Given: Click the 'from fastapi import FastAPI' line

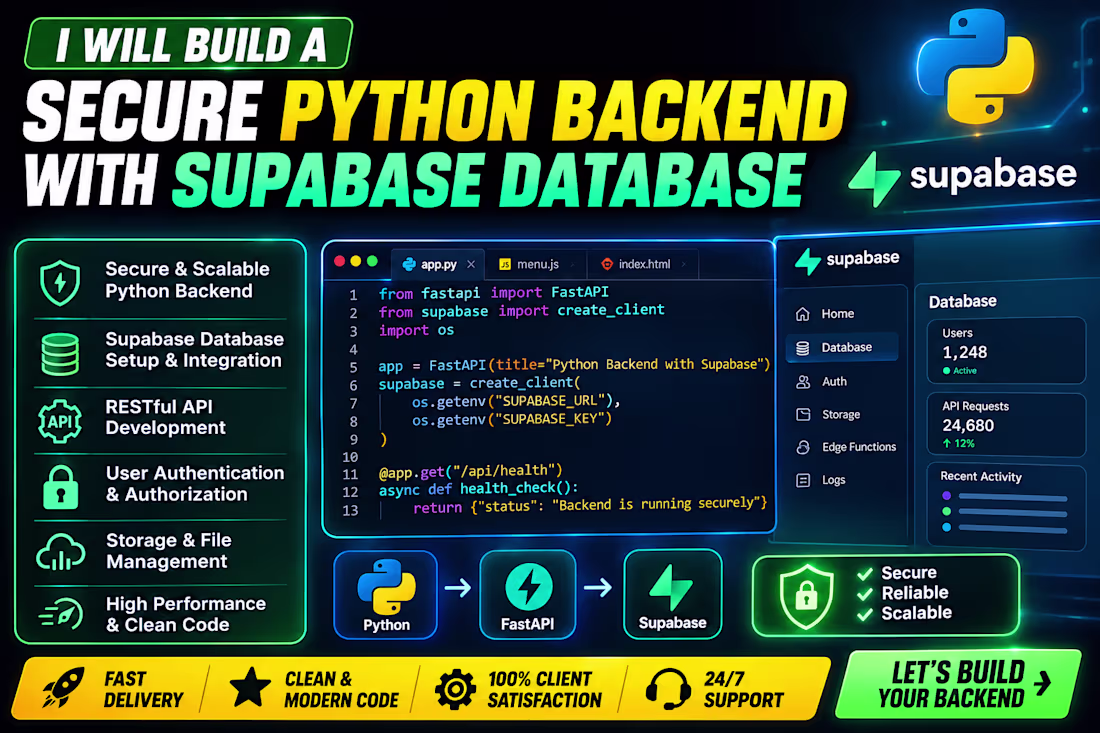Looking at the screenshot, I should coord(494,292).
